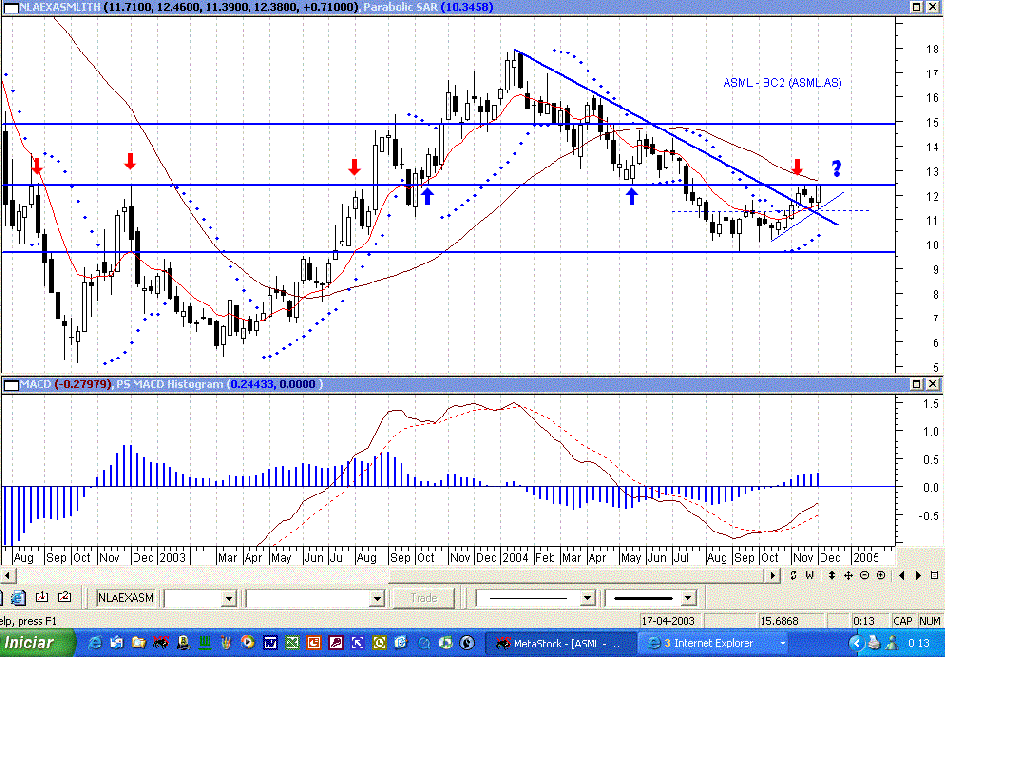
Task: Switch to MetaStock taskbar button
Action: [x=561, y=643]
